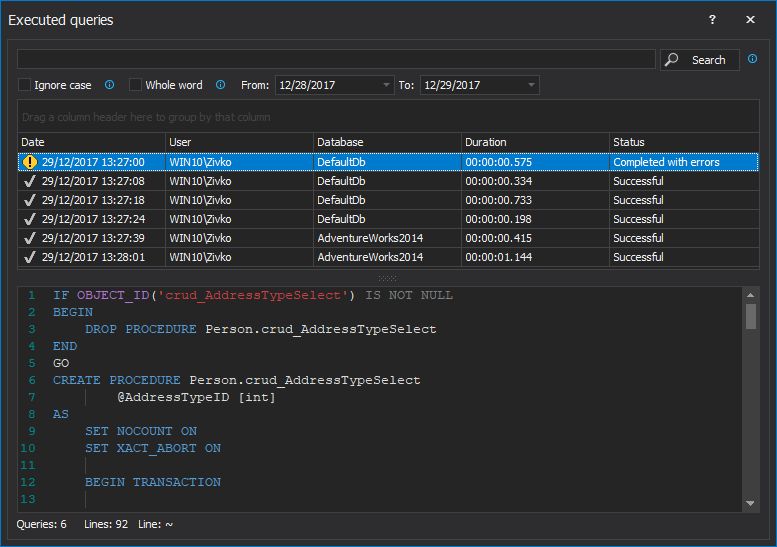777x547 pixels.
Task: Enable the Whole word checkbox
Action: [x=136, y=85]
